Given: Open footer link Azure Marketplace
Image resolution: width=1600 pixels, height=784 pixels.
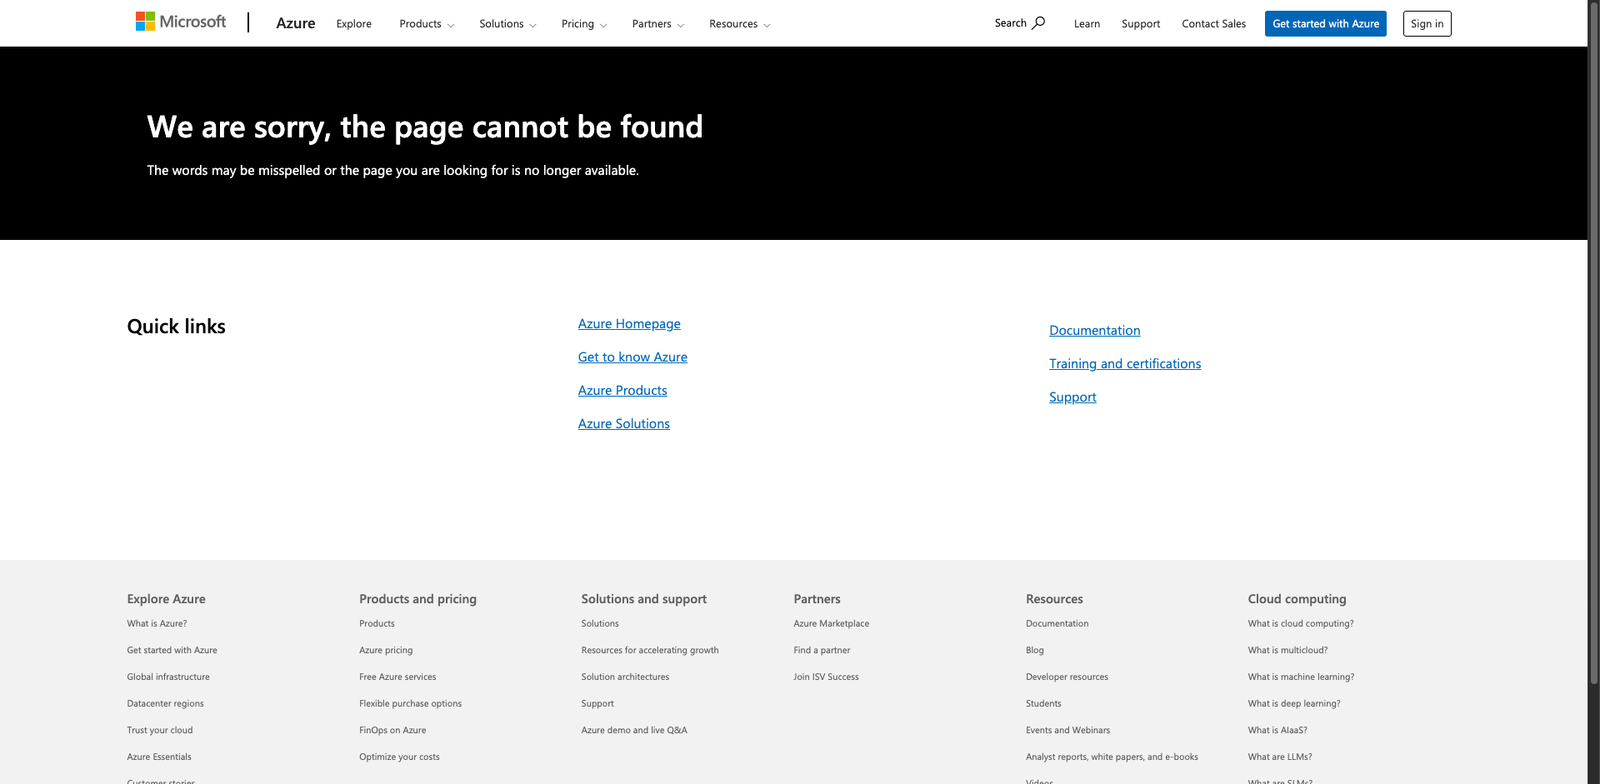Looking at the screenshot, I should (x=831, y=624).
